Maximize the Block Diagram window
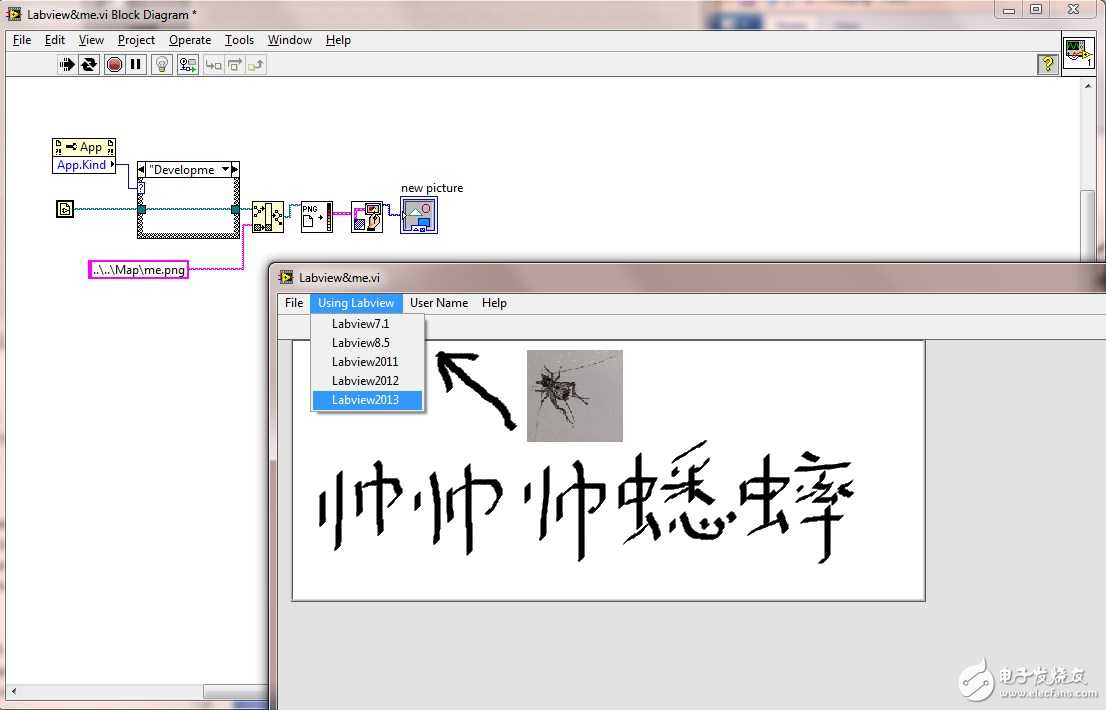1106x710 pixels. tap(1035, 9)
